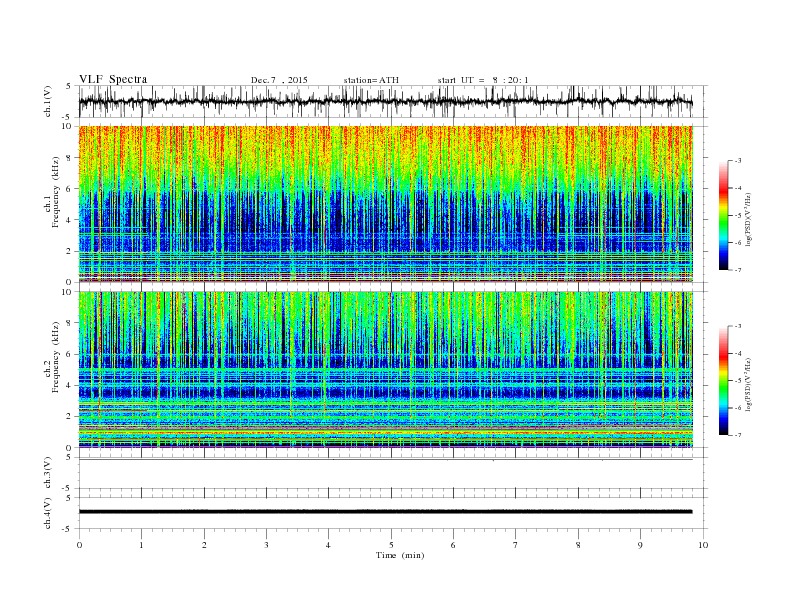The width and height of the screenshot is (792, 612).
Task: Click the ch.2 spectrogram color bar
Action: (x=723, y=380)
